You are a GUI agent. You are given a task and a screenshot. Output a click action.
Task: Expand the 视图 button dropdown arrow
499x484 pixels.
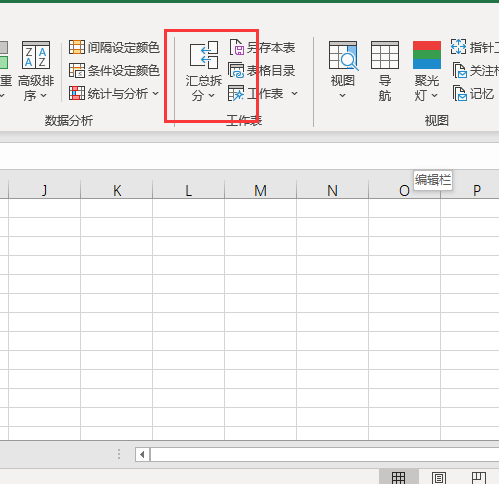(342, 96)
